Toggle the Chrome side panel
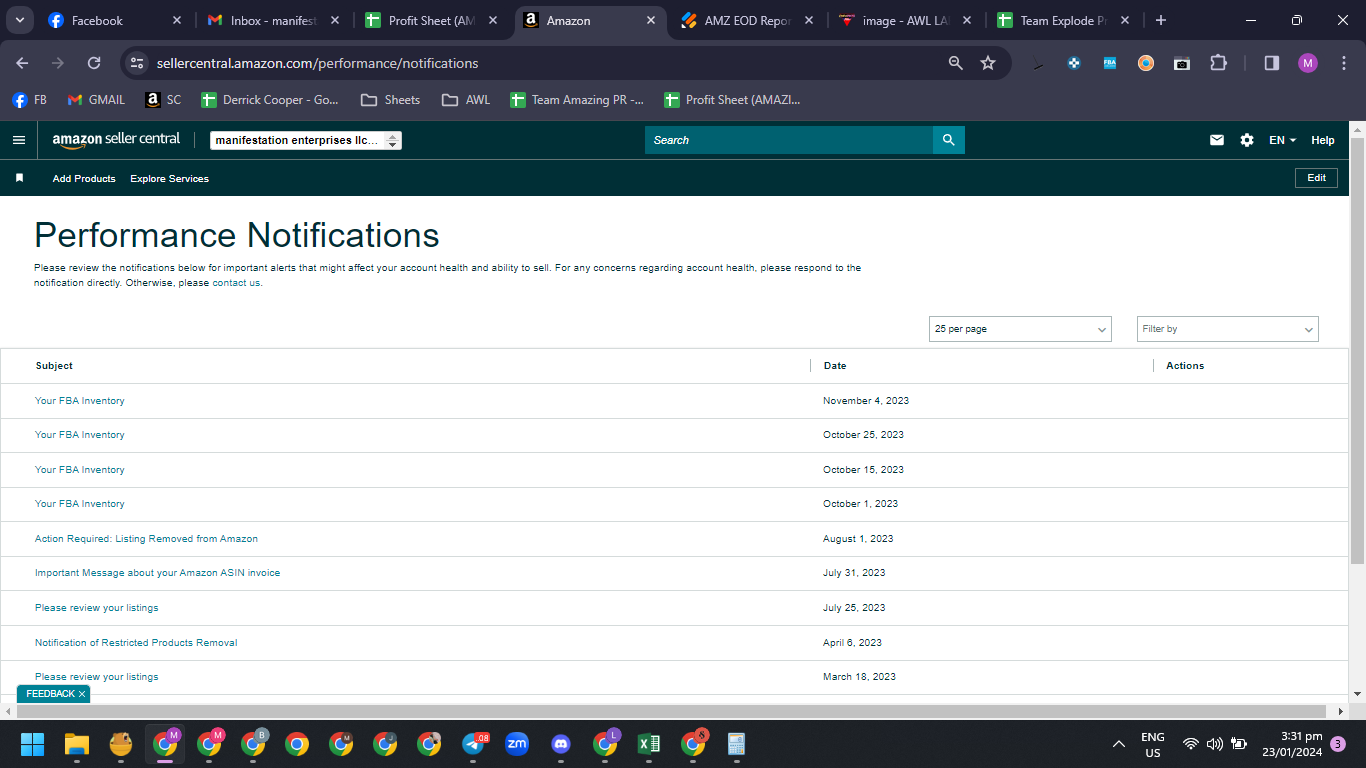Viewport: 1366px width, 768px height. 1272,63
